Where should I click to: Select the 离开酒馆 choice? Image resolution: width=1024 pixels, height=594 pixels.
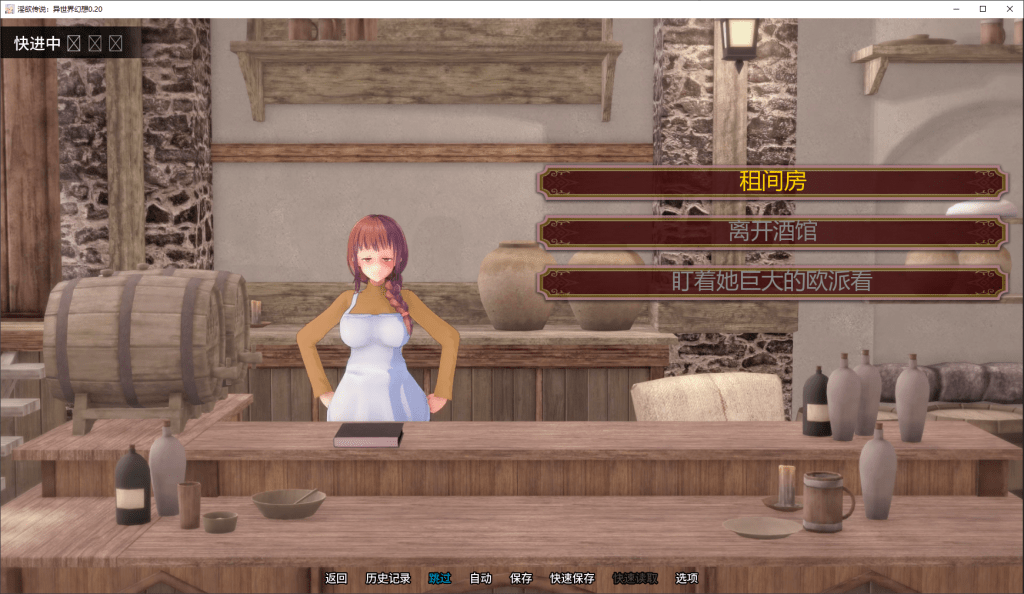[x=772, y=232]
